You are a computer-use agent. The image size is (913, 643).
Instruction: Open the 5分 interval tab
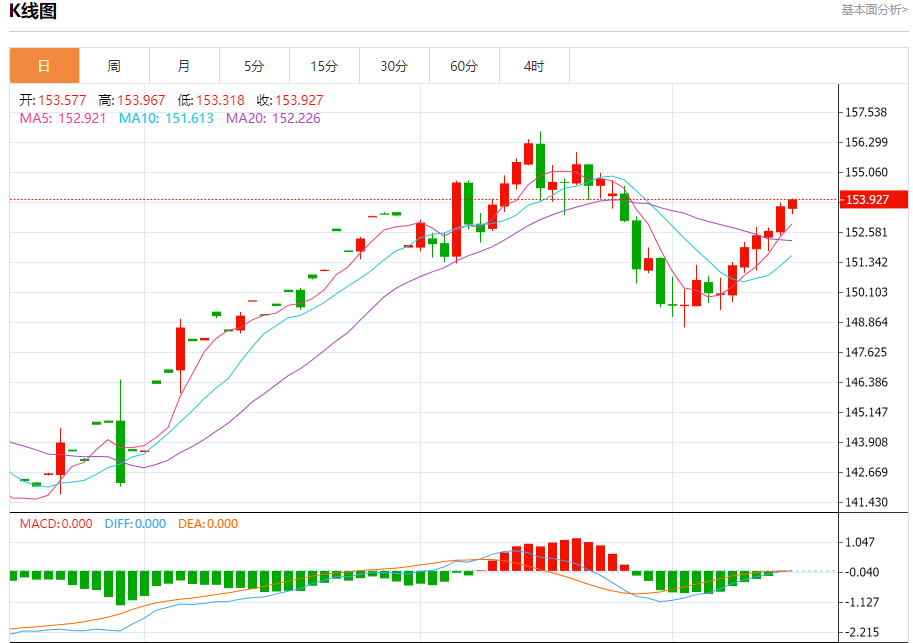pyautogui.click(x=254, y=66)
